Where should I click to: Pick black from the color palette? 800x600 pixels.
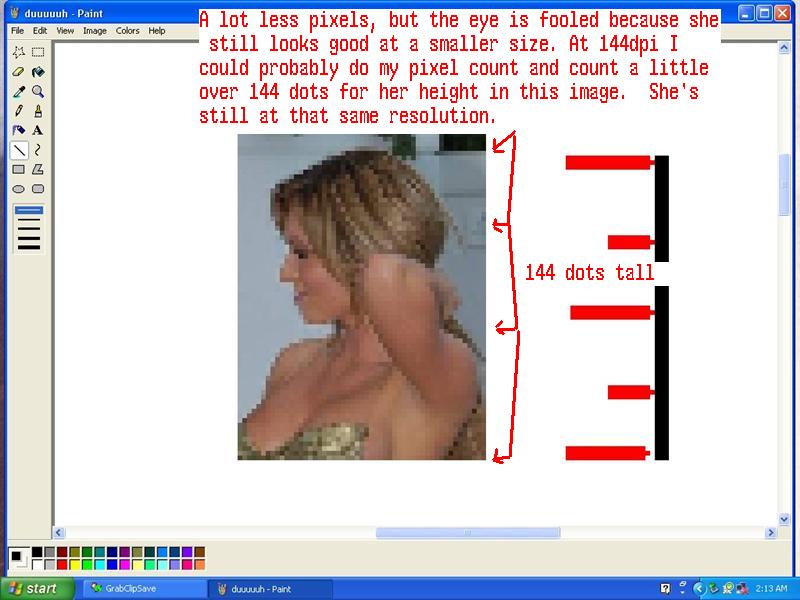pyautogui.click(x=37, y=552)
